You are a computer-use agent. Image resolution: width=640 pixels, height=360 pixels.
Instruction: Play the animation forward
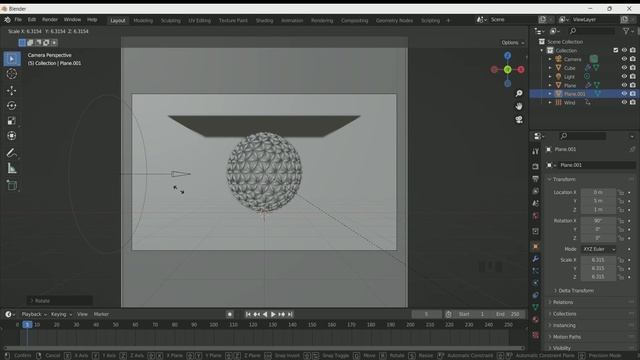point(273,314)
